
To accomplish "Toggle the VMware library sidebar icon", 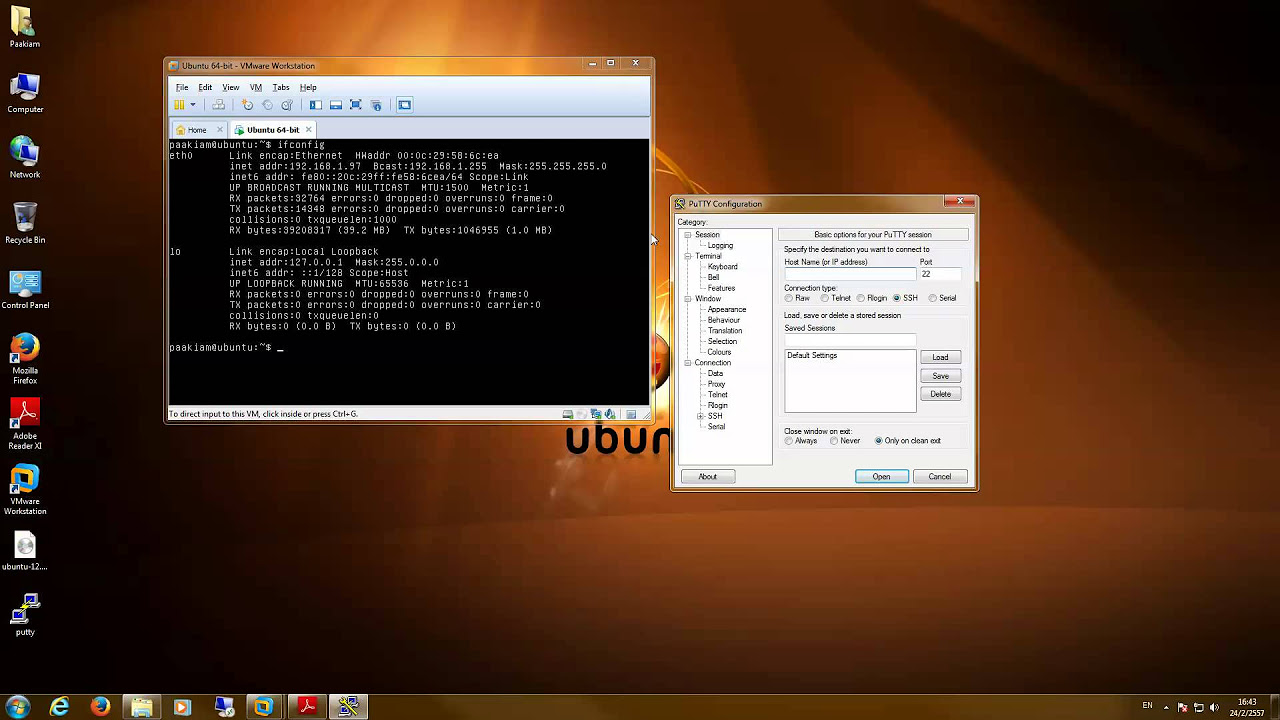I will pyautogui.click(x=316, y=104).
